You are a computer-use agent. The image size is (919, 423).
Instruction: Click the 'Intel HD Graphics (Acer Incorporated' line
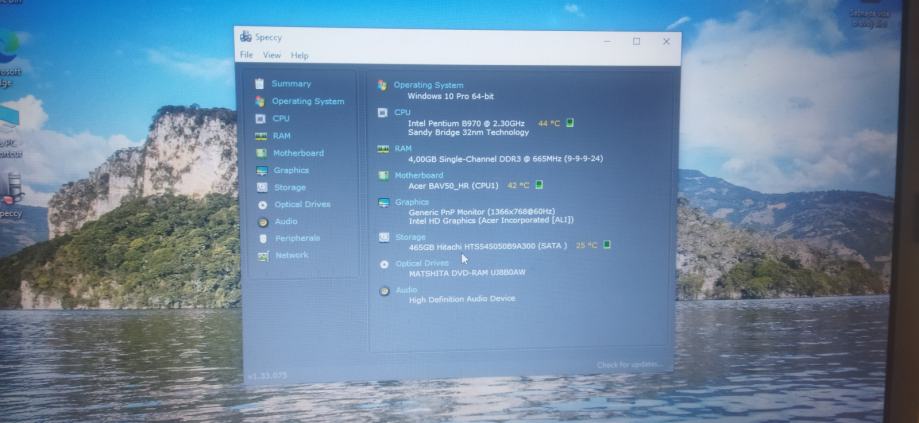click(x=491, y=220)
